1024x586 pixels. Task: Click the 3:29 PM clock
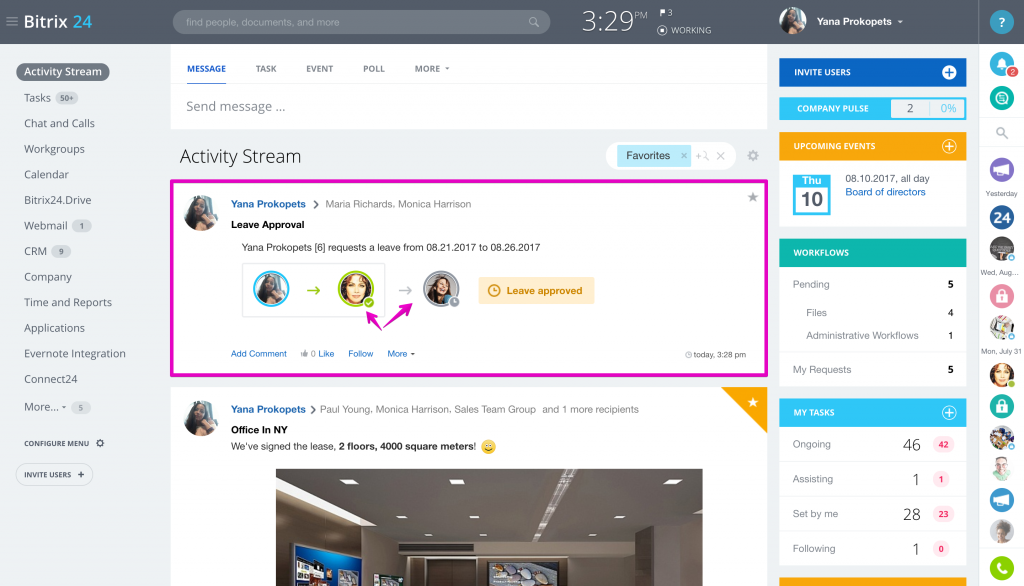click(x=614, y=22)
